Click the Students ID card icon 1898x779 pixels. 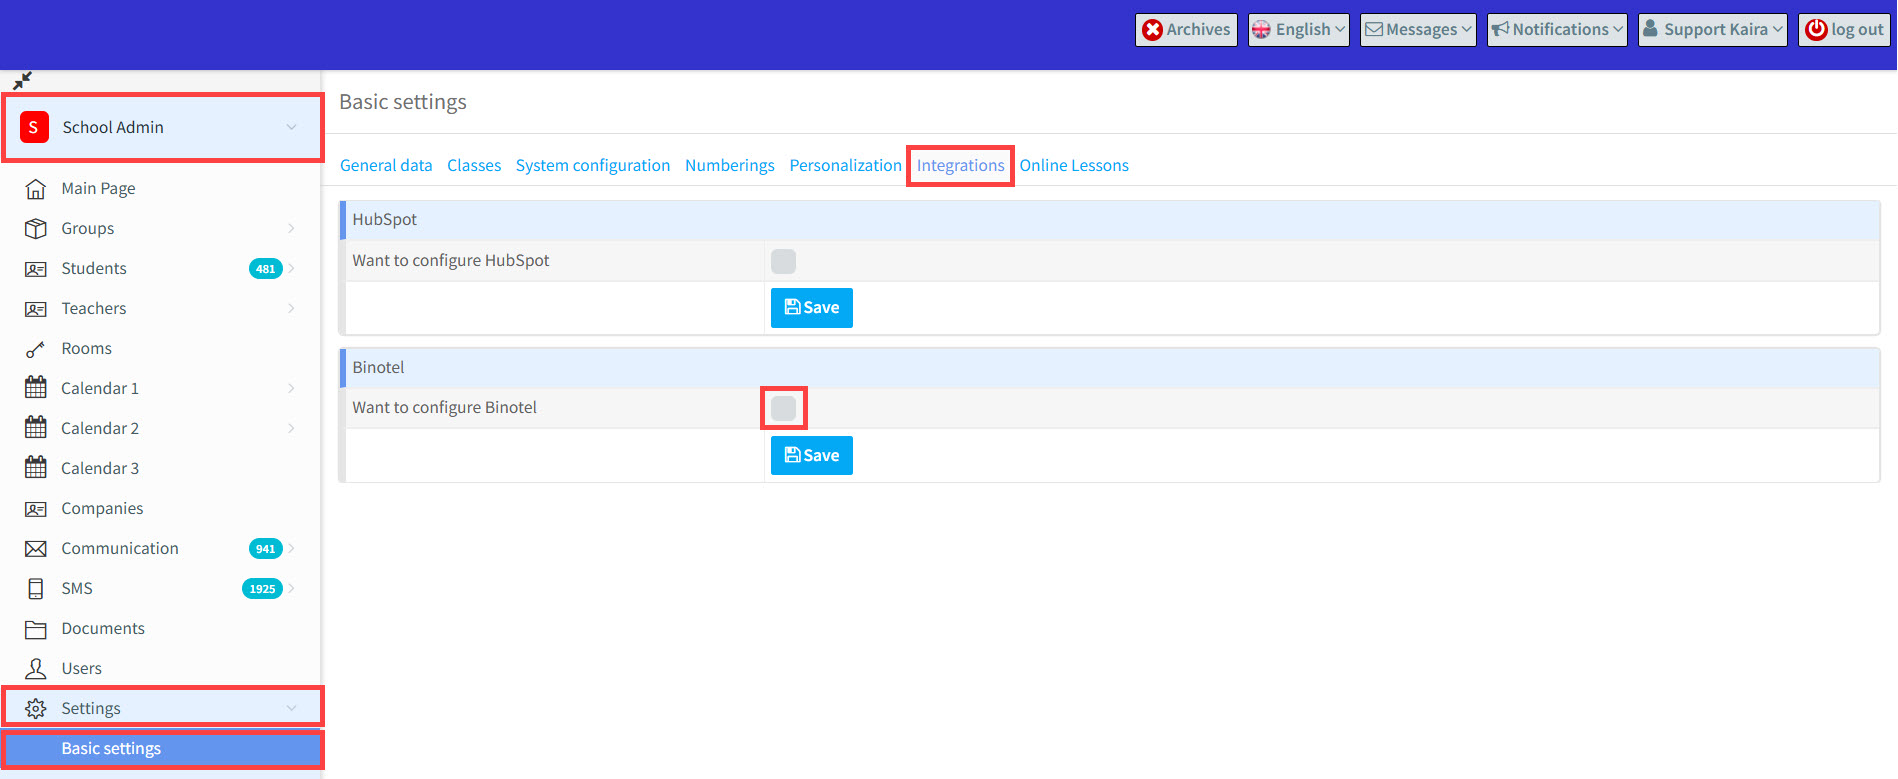(x=36, y=268)
